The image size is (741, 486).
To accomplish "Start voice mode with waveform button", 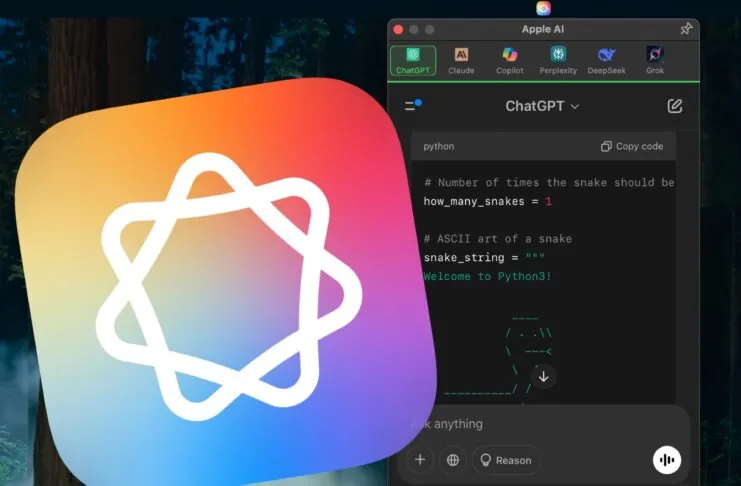I will click(x=667, y=460).
